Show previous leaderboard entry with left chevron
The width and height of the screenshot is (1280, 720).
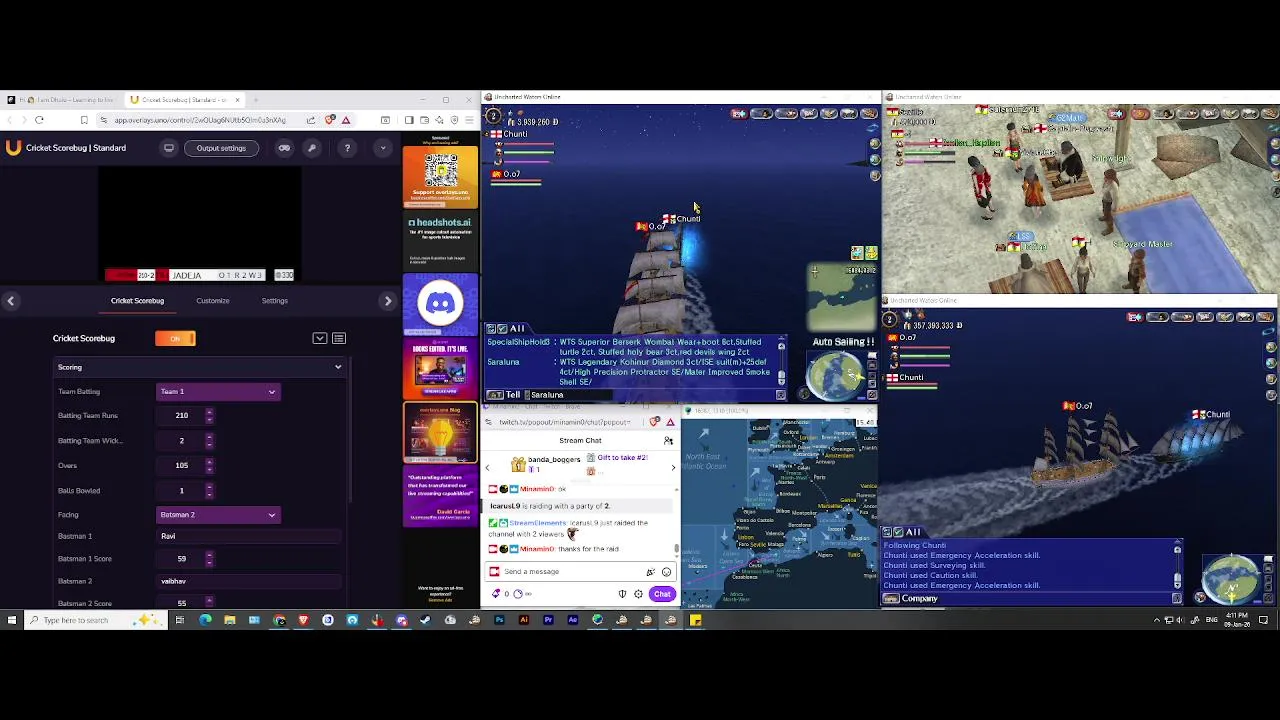coord(488,468)
